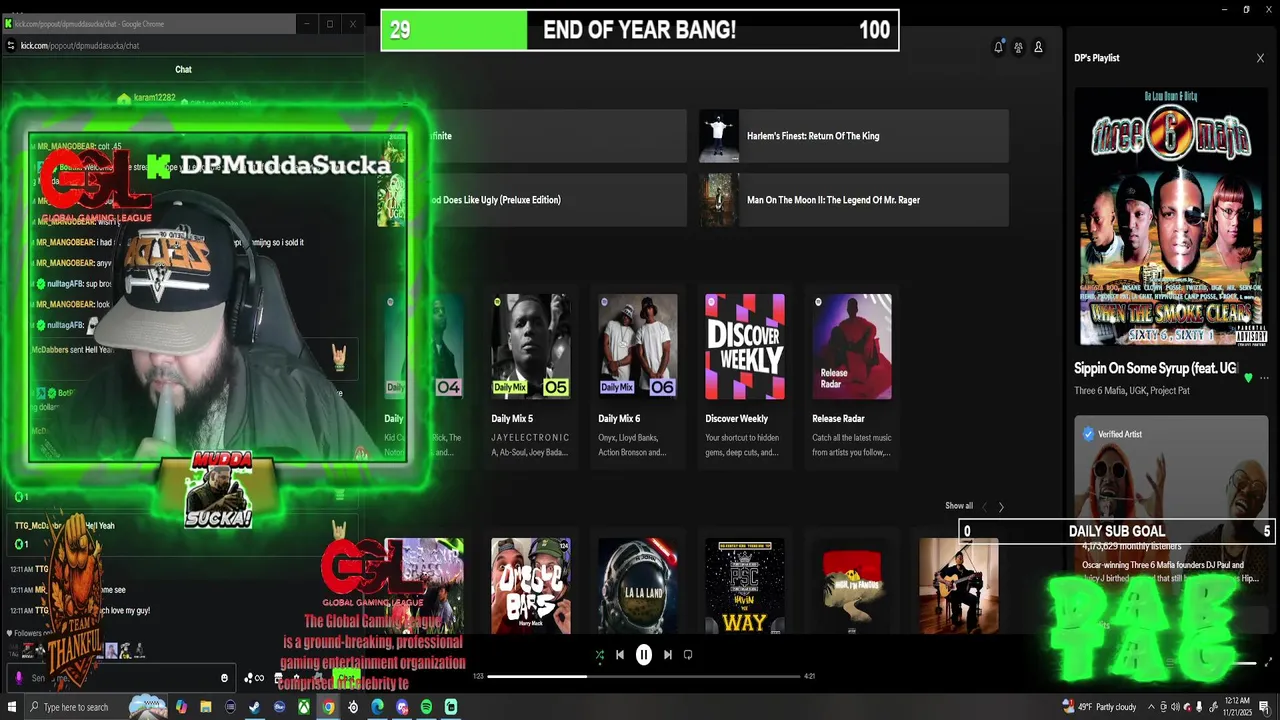
Task: Open Spotify from taskbar
Action: click(426, 707)
